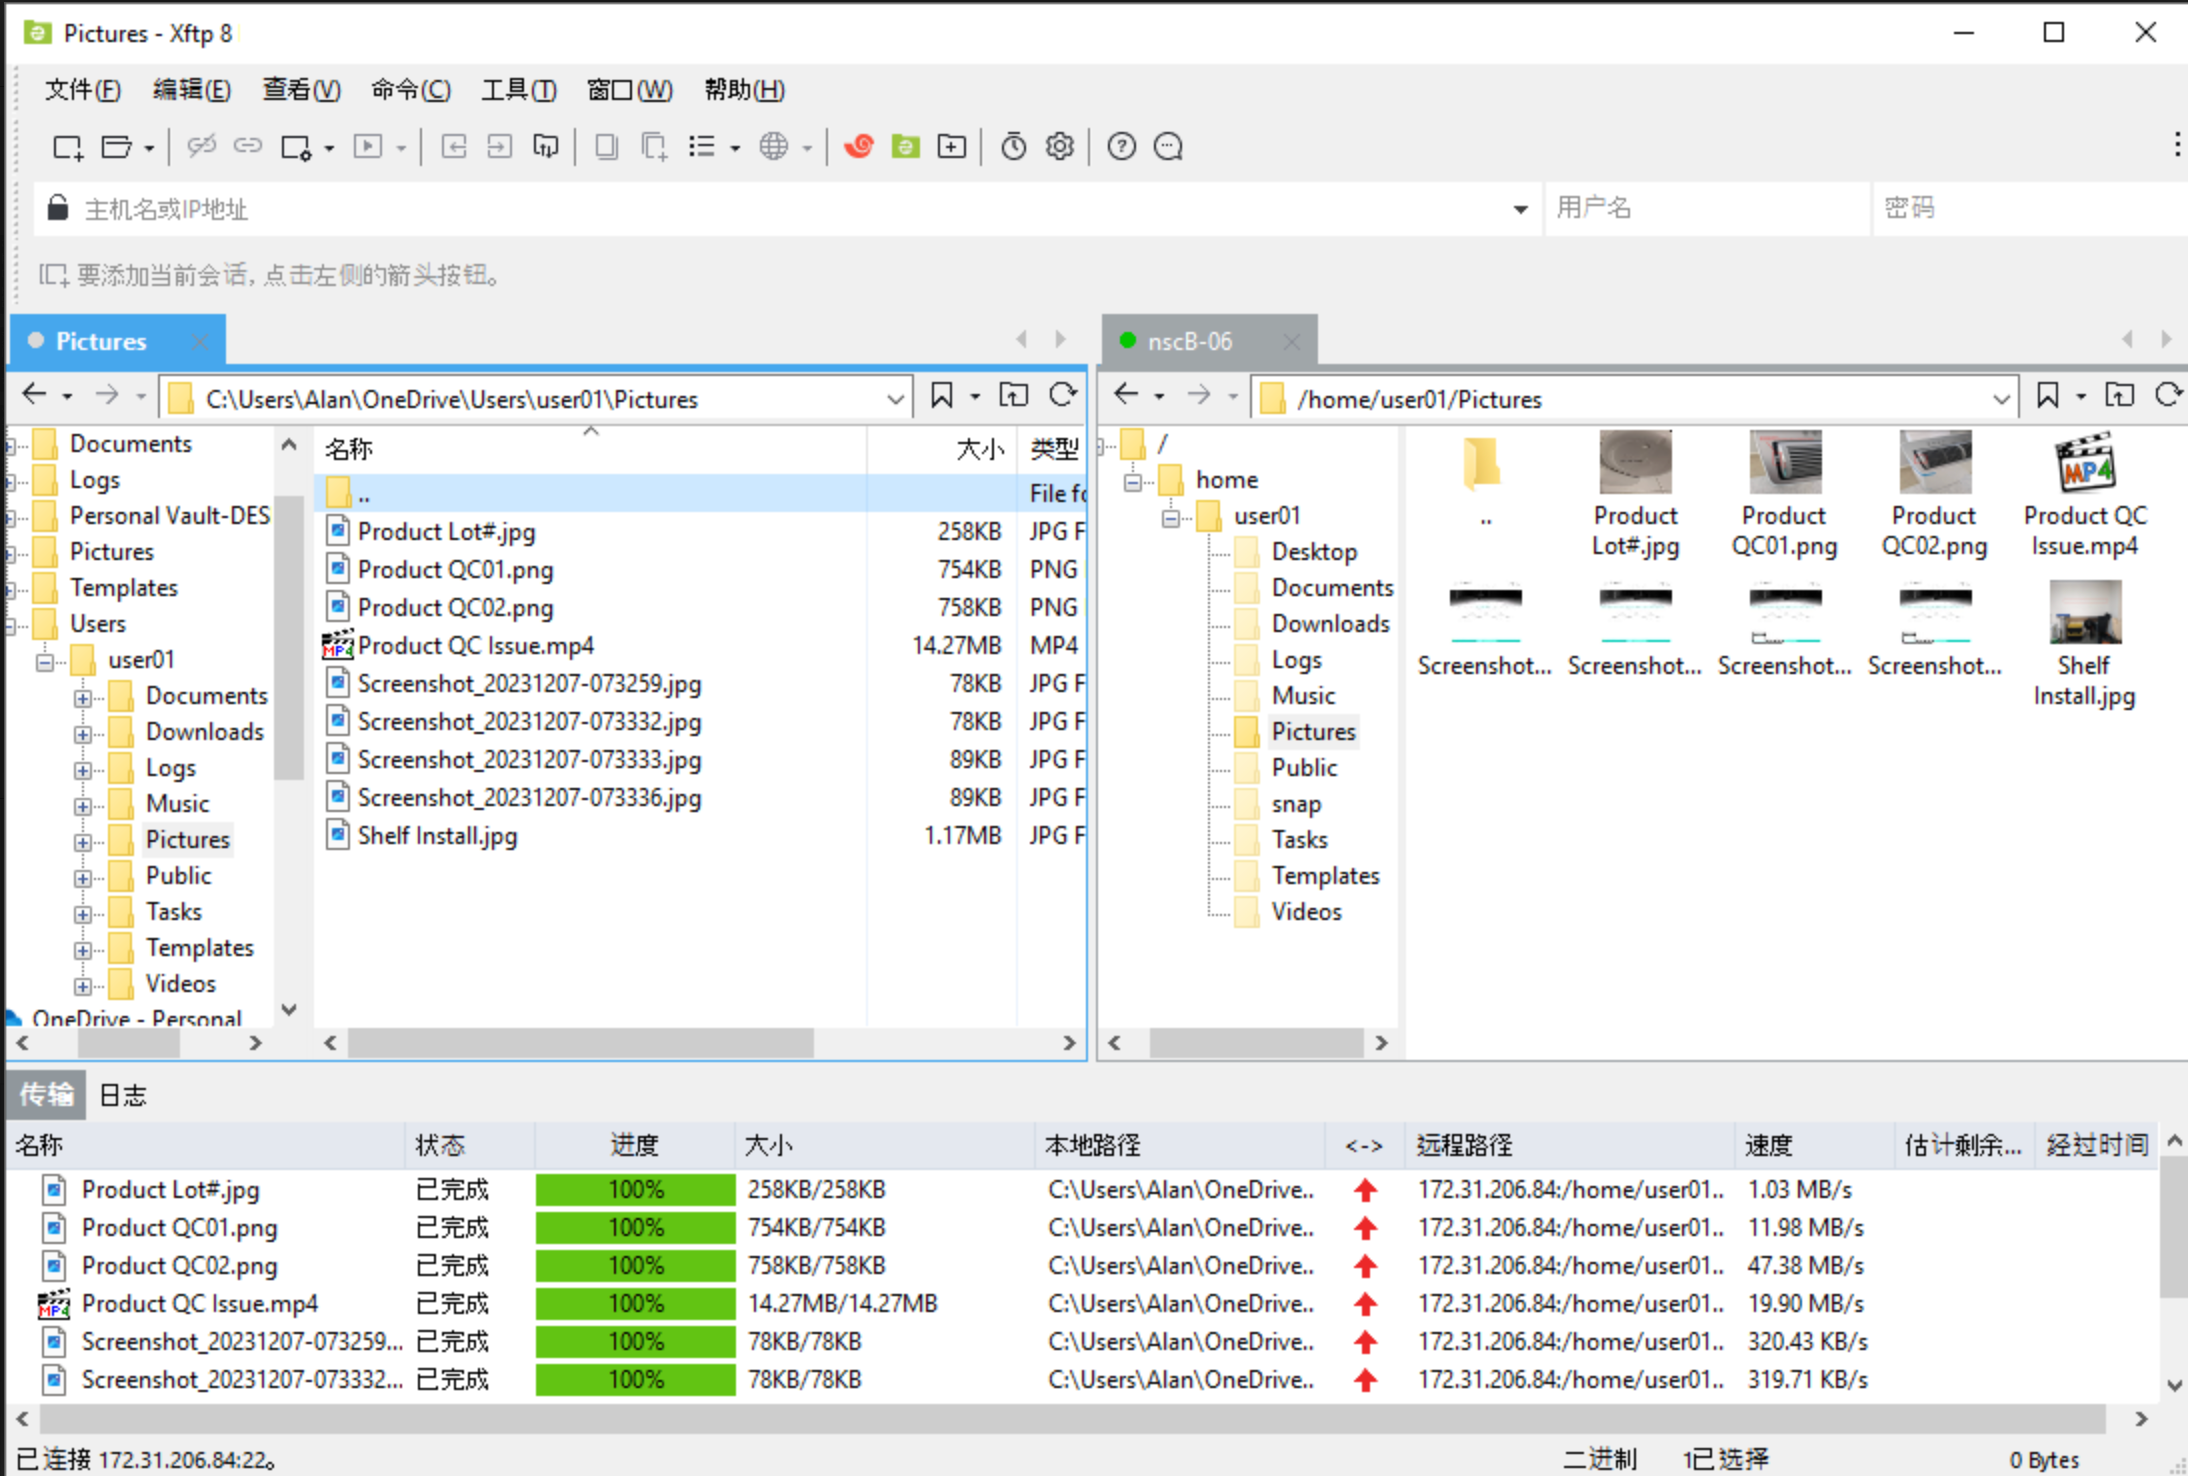Sort local files by 大小 column

pyautogui.click(x=942, y=449)
